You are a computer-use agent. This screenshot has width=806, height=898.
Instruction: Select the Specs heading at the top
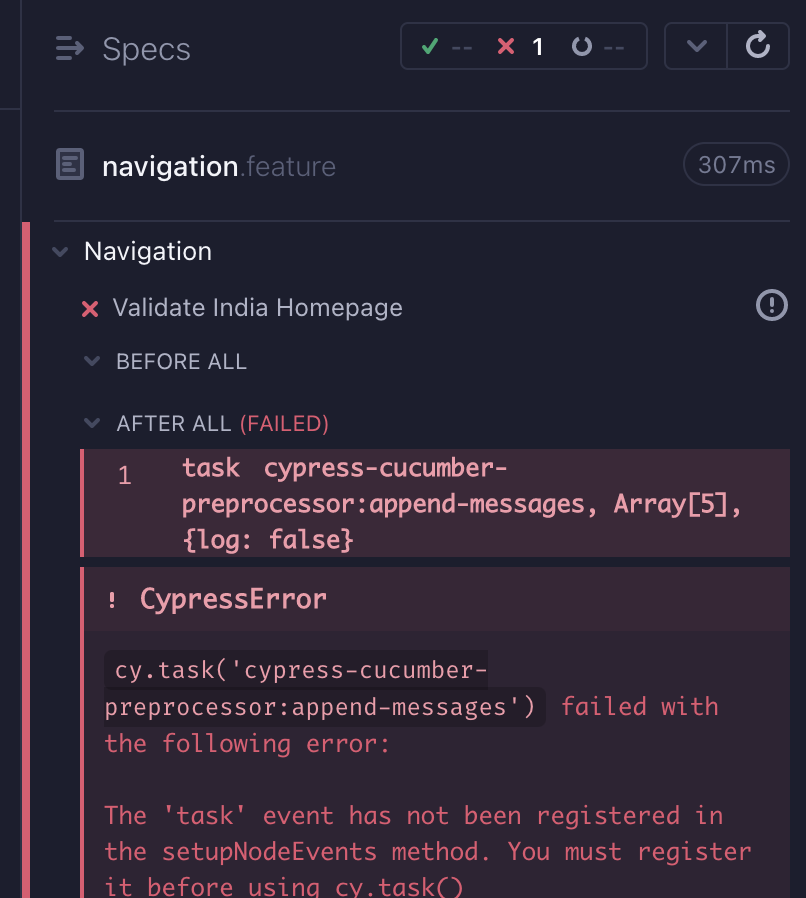click(146, 47)
